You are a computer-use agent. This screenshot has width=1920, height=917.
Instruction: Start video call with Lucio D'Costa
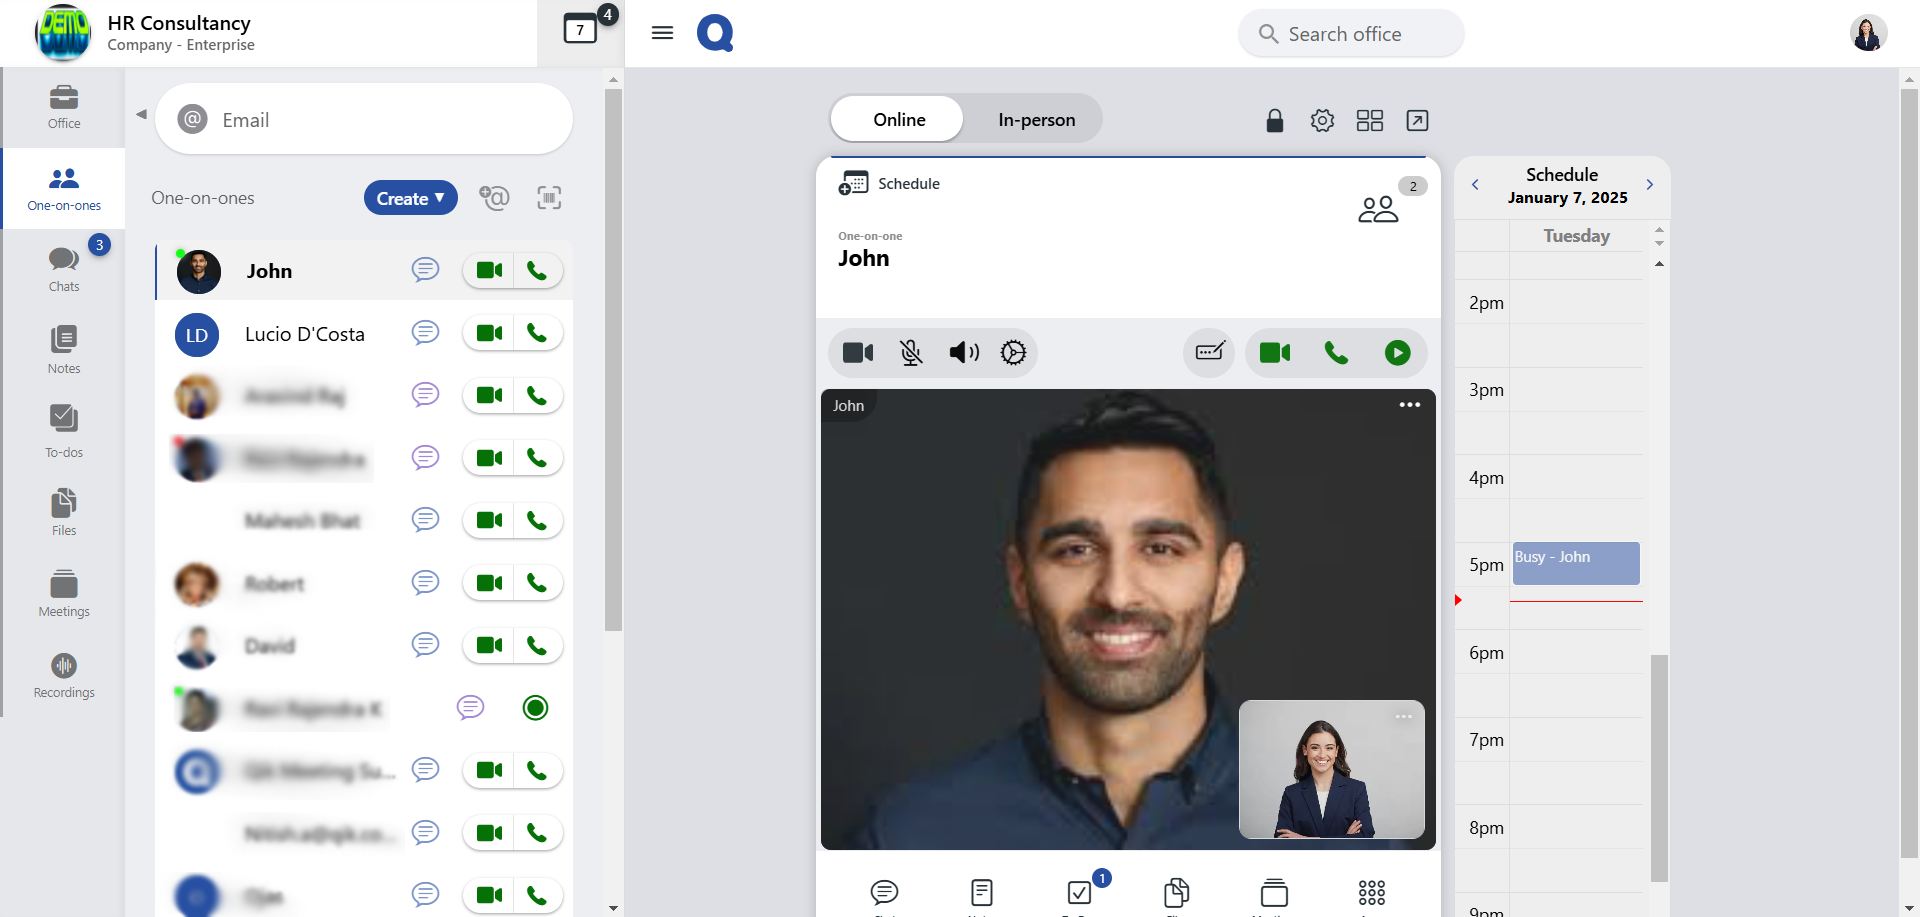(x=489, y=333)
